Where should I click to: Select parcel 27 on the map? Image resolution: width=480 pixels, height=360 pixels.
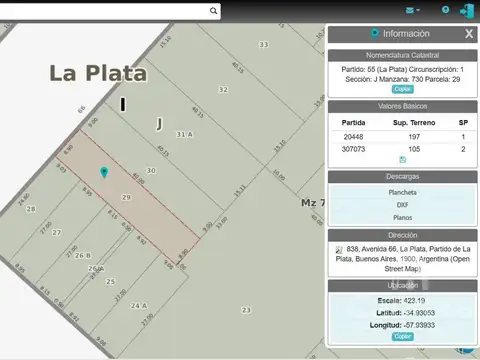[57, 232]
